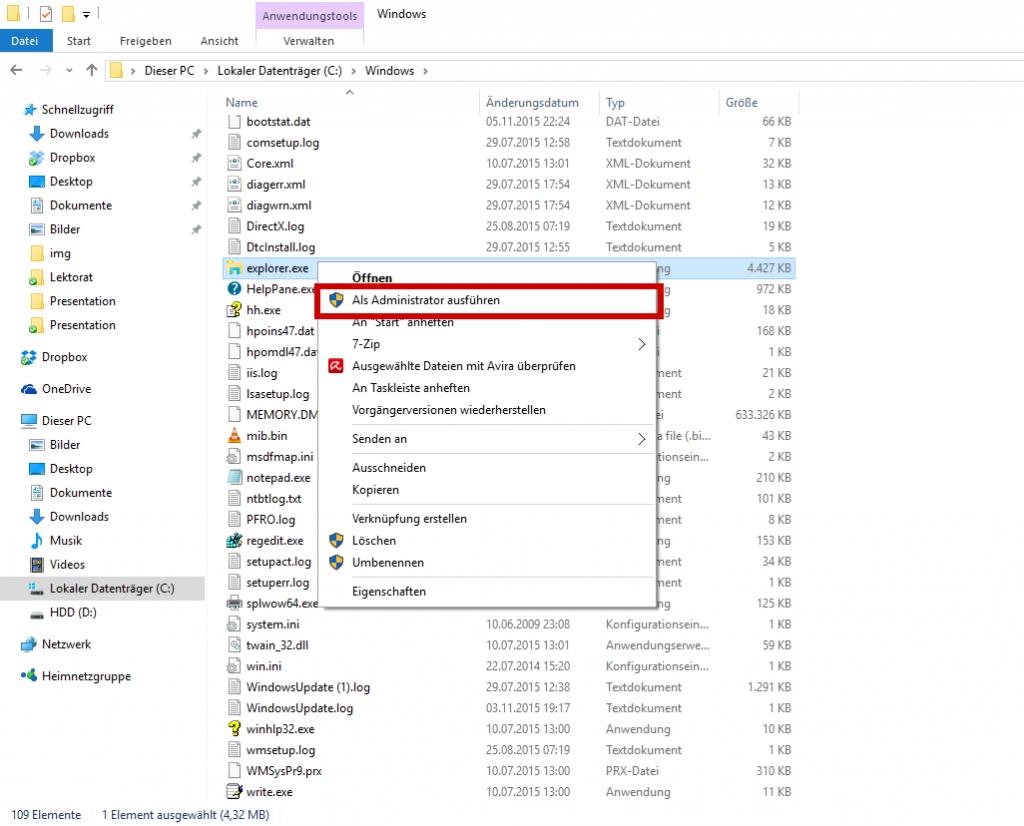Click the Dropbox icon in navigation pane
The height and width of the screenshot is (826, 1024).
(29, 357)
